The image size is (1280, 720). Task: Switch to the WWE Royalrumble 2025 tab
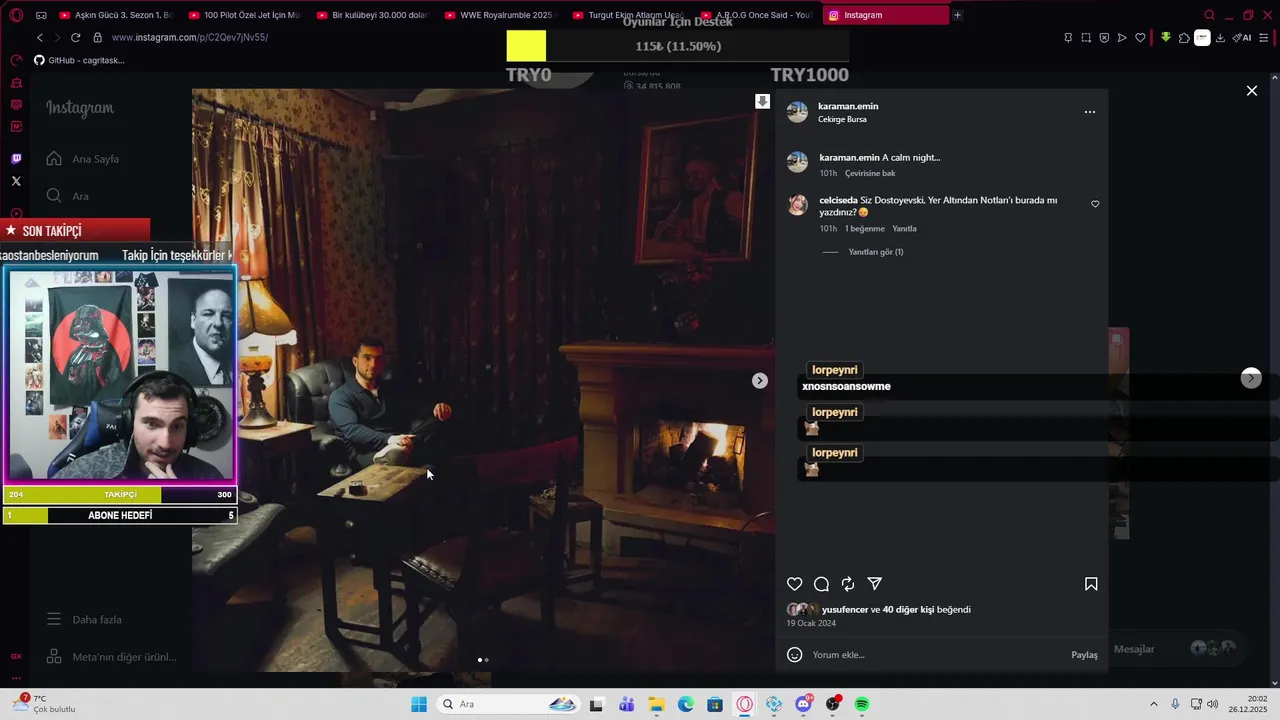[x=500, y=15]
